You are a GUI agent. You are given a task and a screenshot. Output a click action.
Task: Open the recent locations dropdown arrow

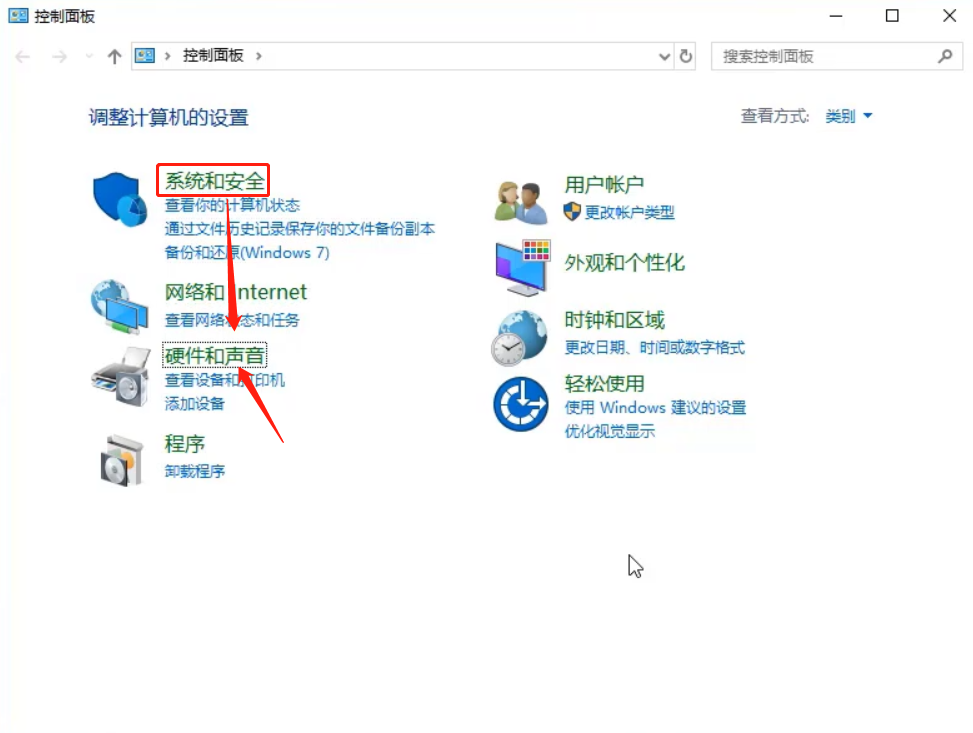point(89,56)
